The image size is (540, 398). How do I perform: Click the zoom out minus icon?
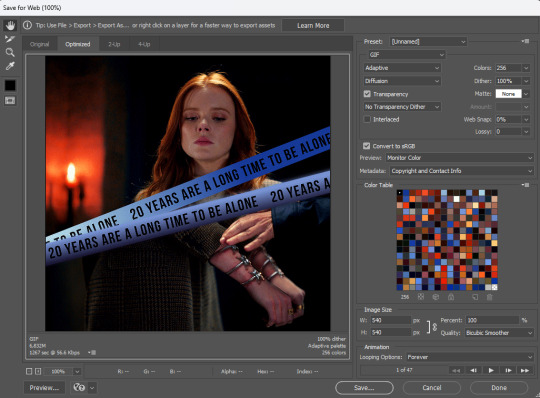point(29,371)
